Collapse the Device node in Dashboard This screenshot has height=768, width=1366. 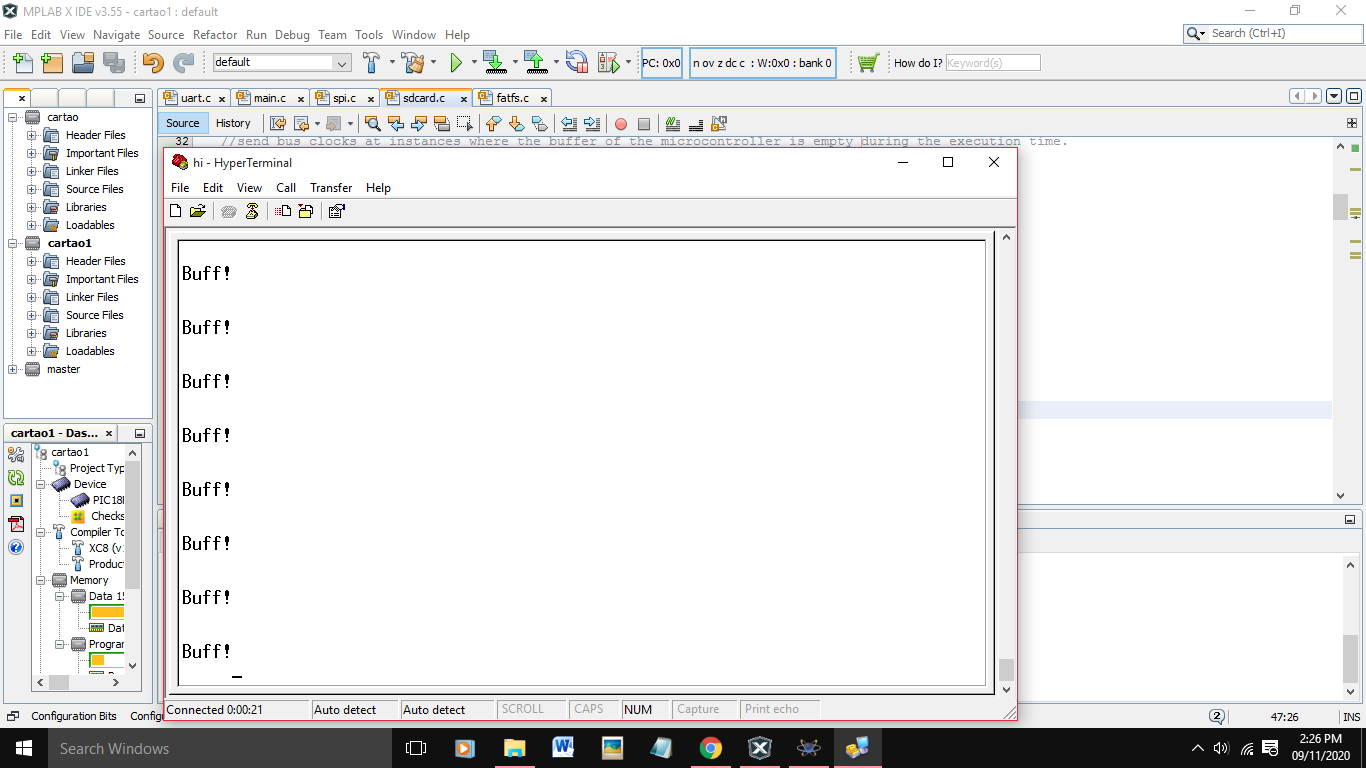41,484
